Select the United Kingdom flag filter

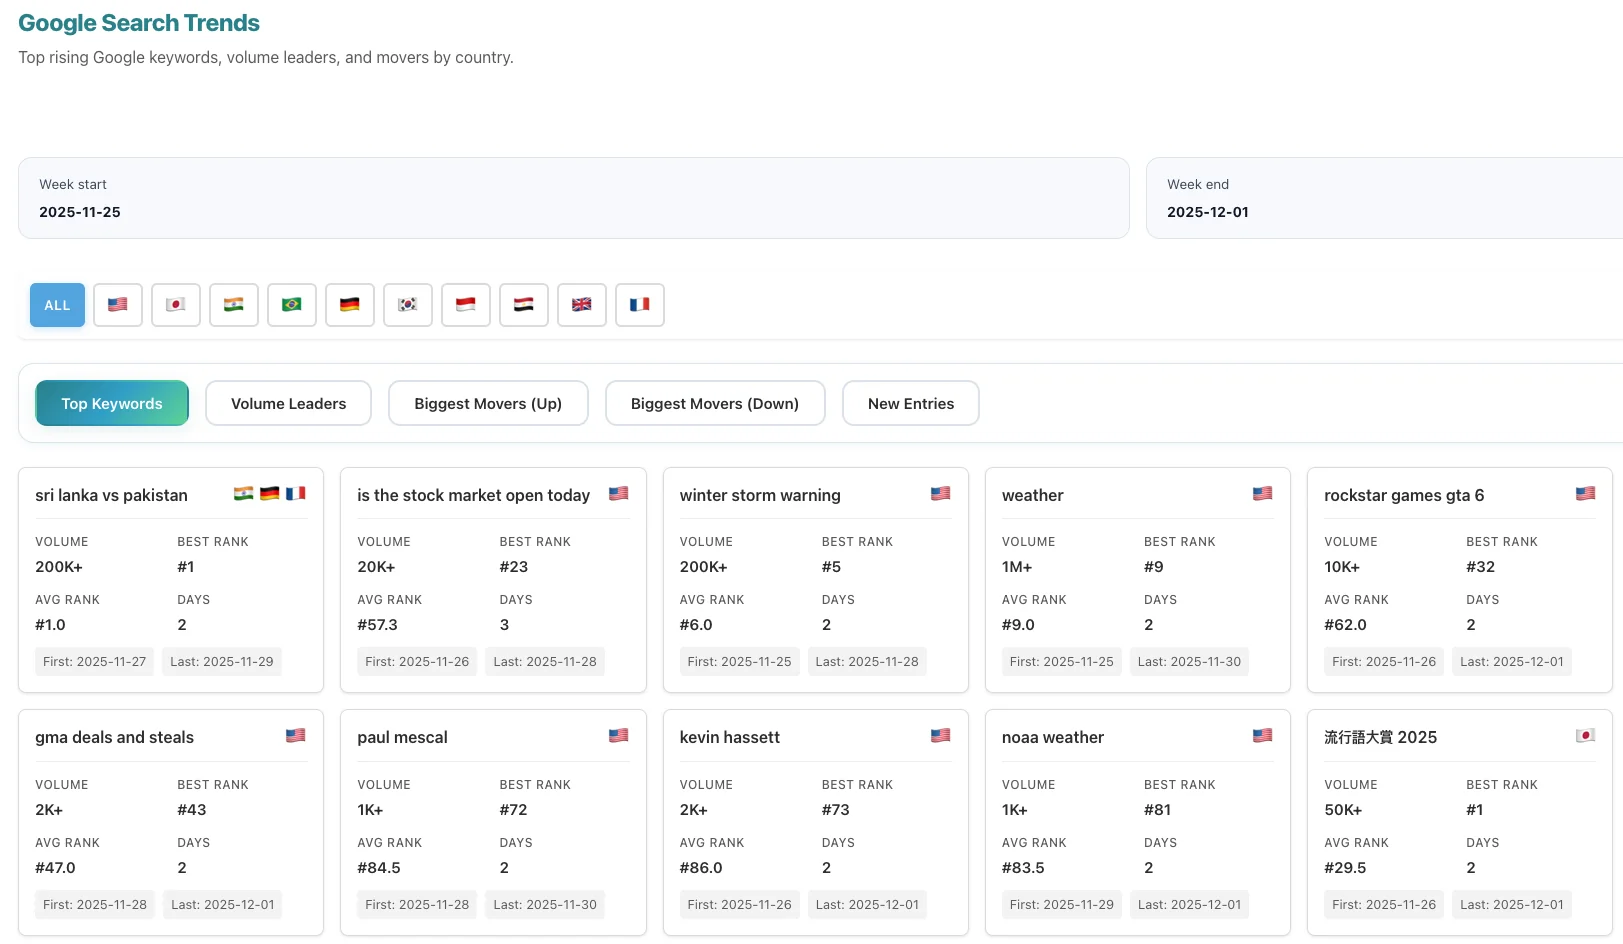pyautogui.click(x=581, y=305)
